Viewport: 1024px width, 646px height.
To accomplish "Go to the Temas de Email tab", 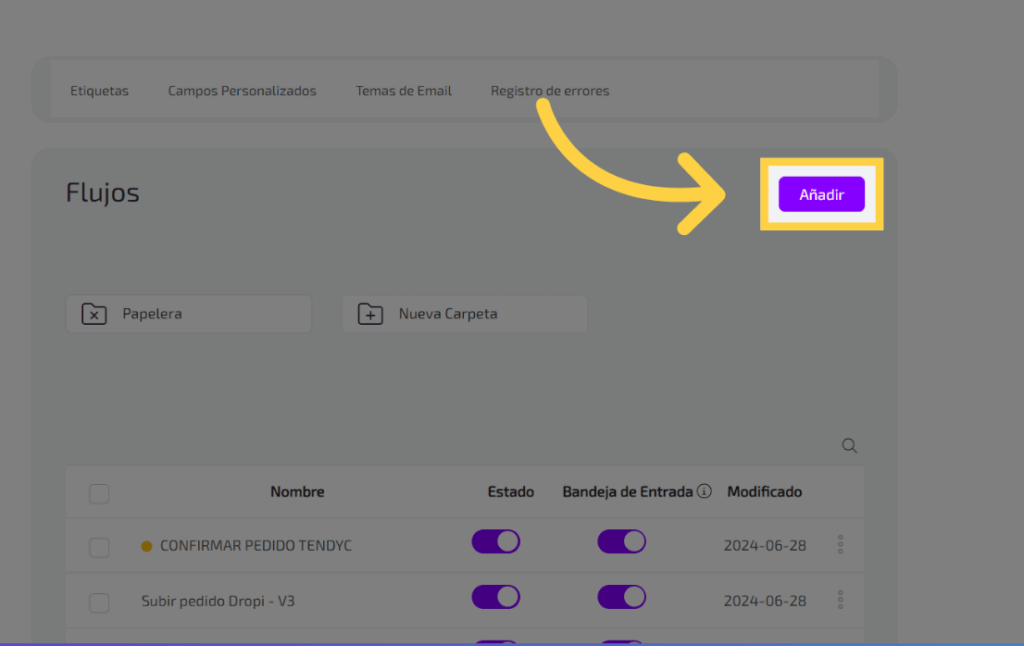I will point(403,91).
